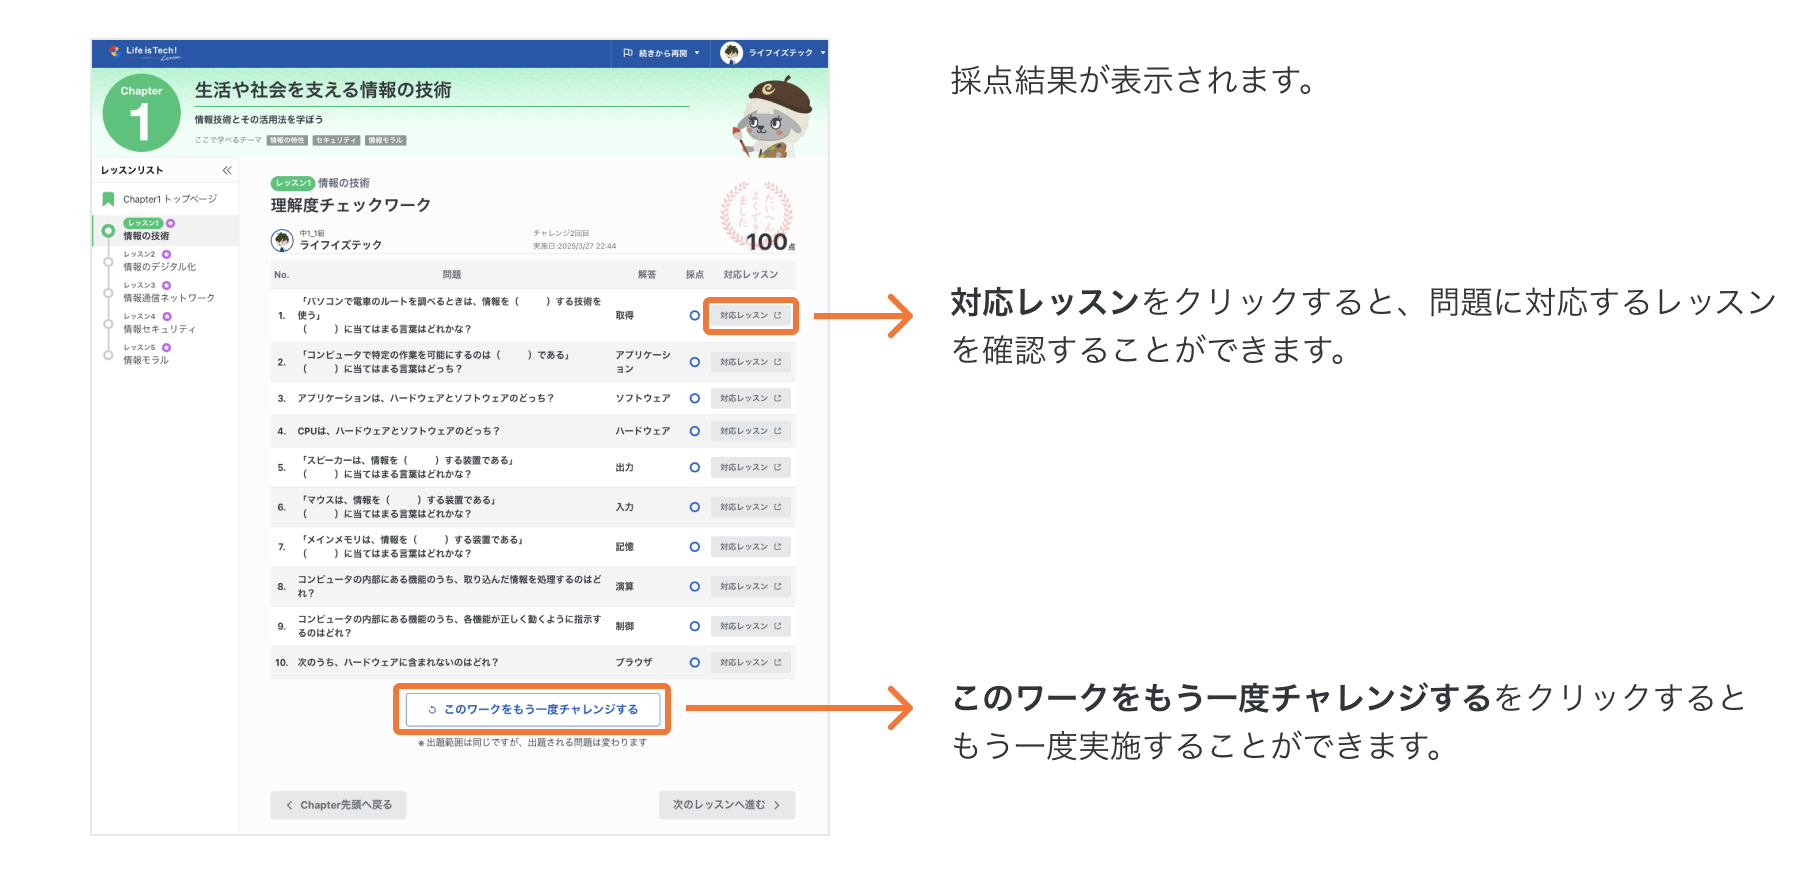Click the bookmark icon beside Chapter1 トップページ

click(x=108, y=199)
